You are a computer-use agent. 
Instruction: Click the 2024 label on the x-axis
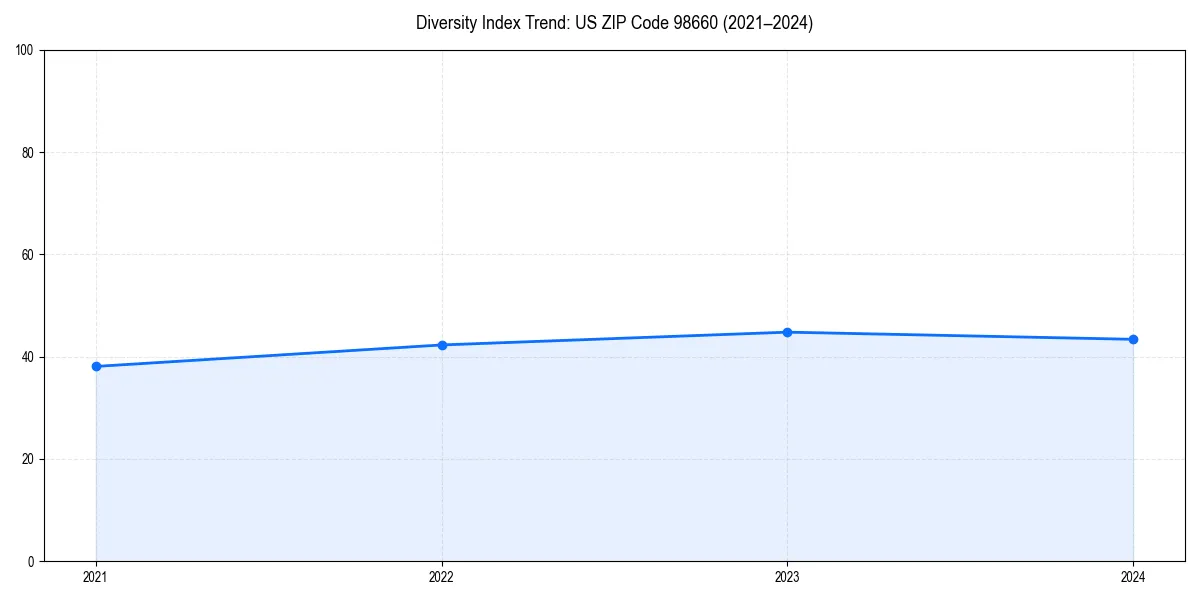pos(1133,577)
